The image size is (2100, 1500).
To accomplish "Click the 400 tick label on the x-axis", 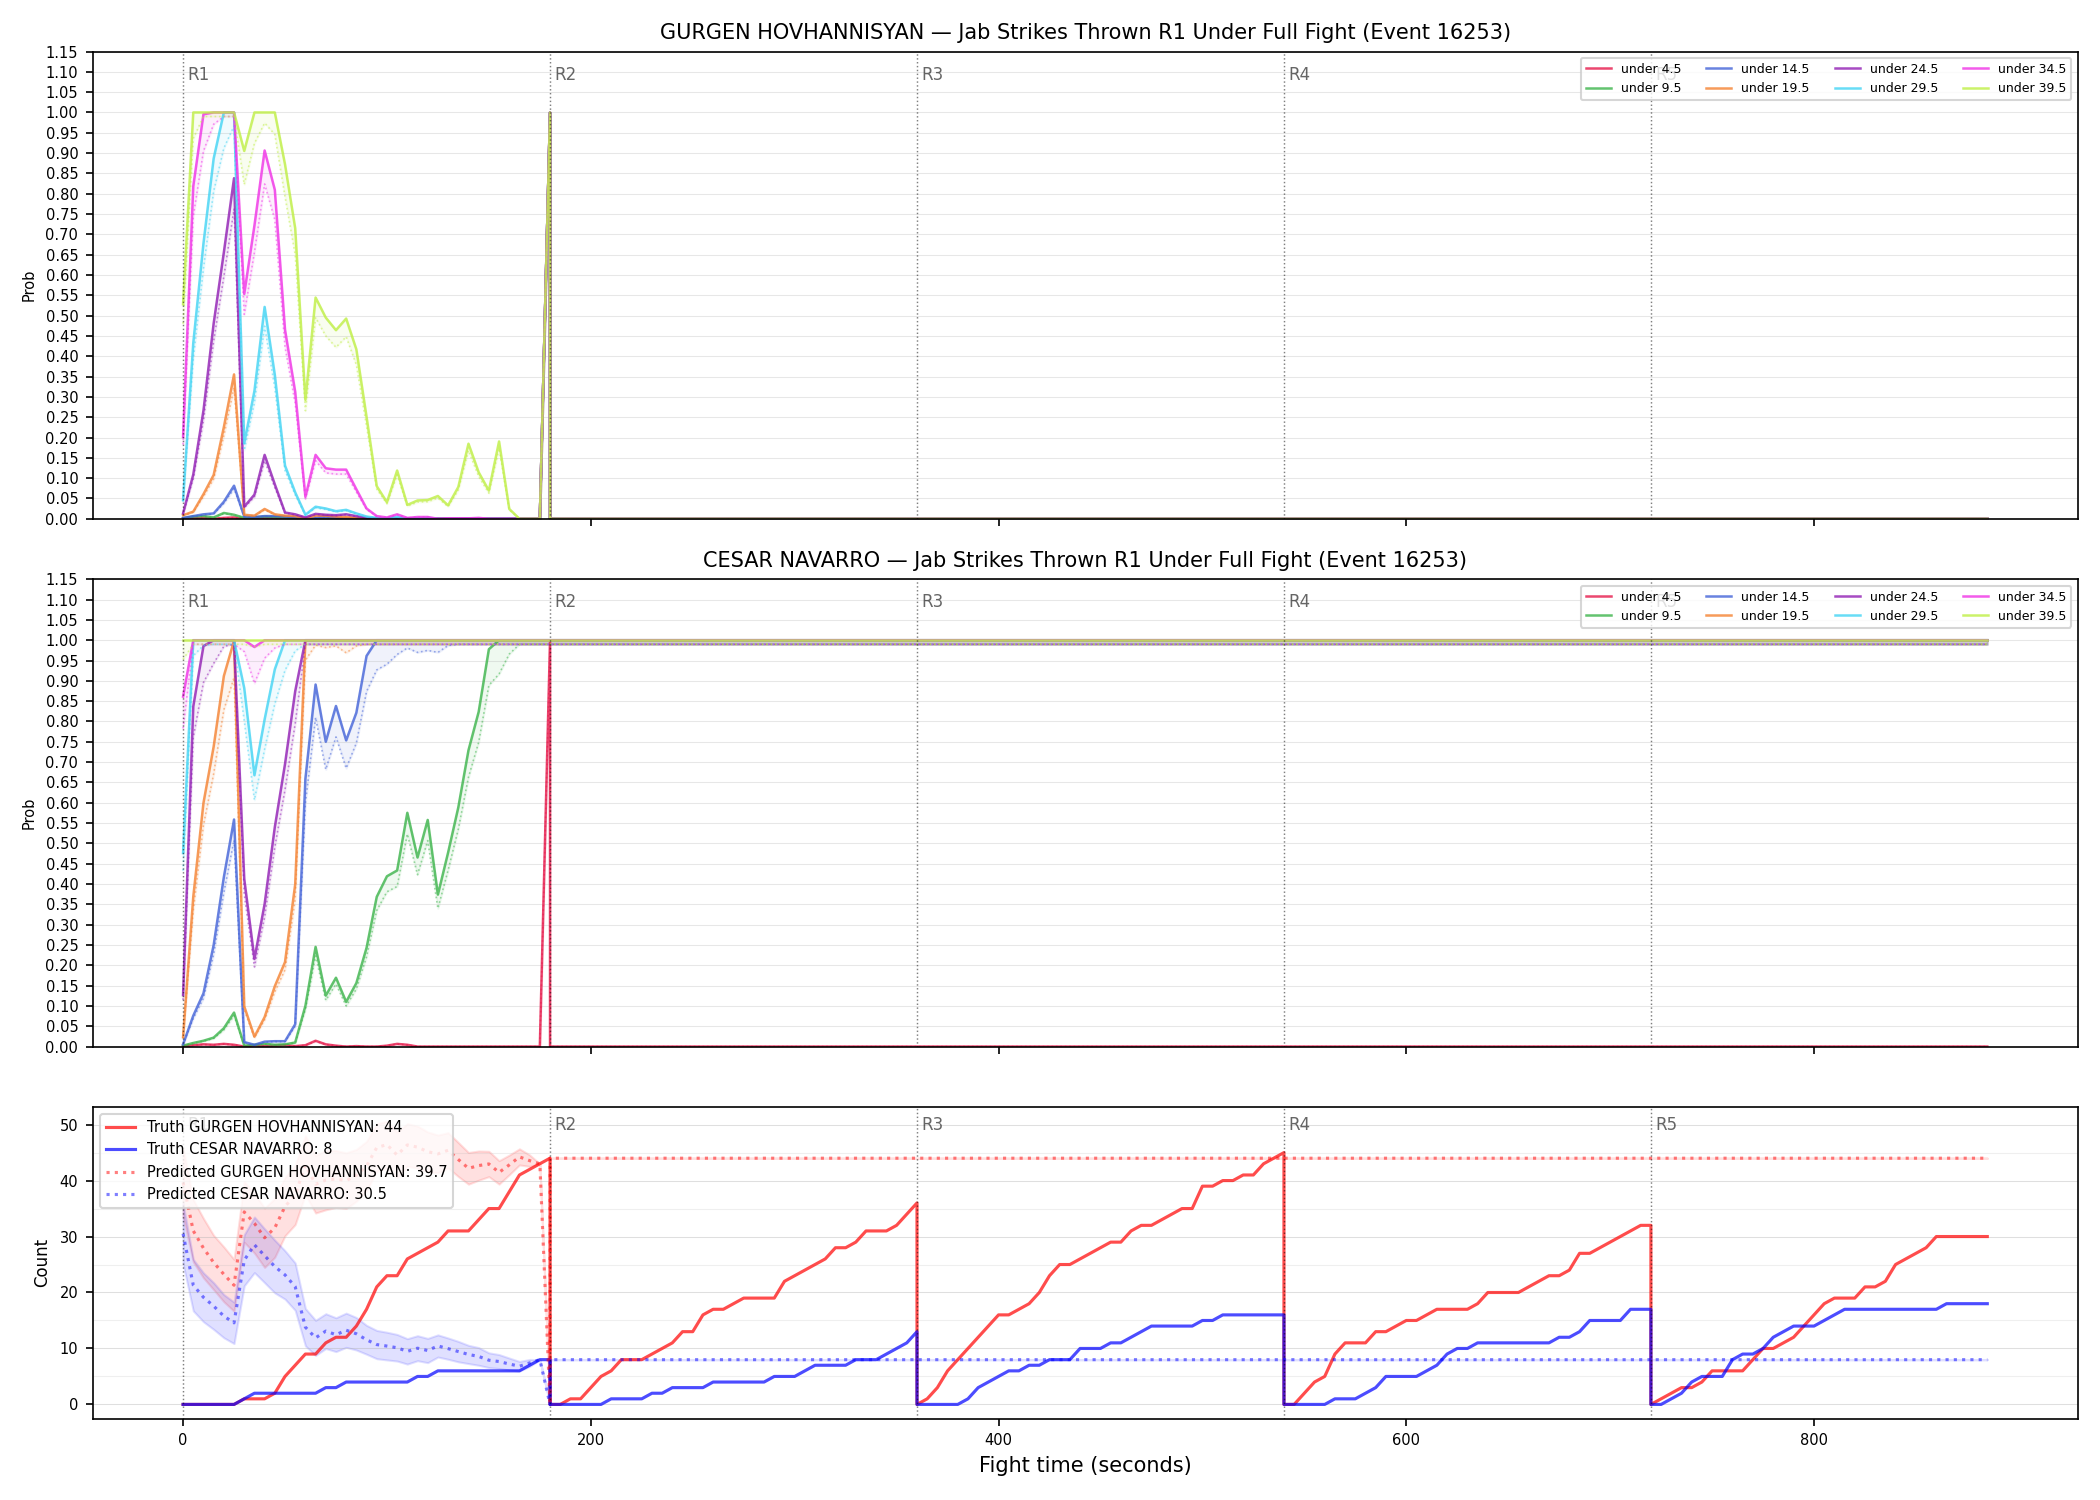I will [998, 1440].
